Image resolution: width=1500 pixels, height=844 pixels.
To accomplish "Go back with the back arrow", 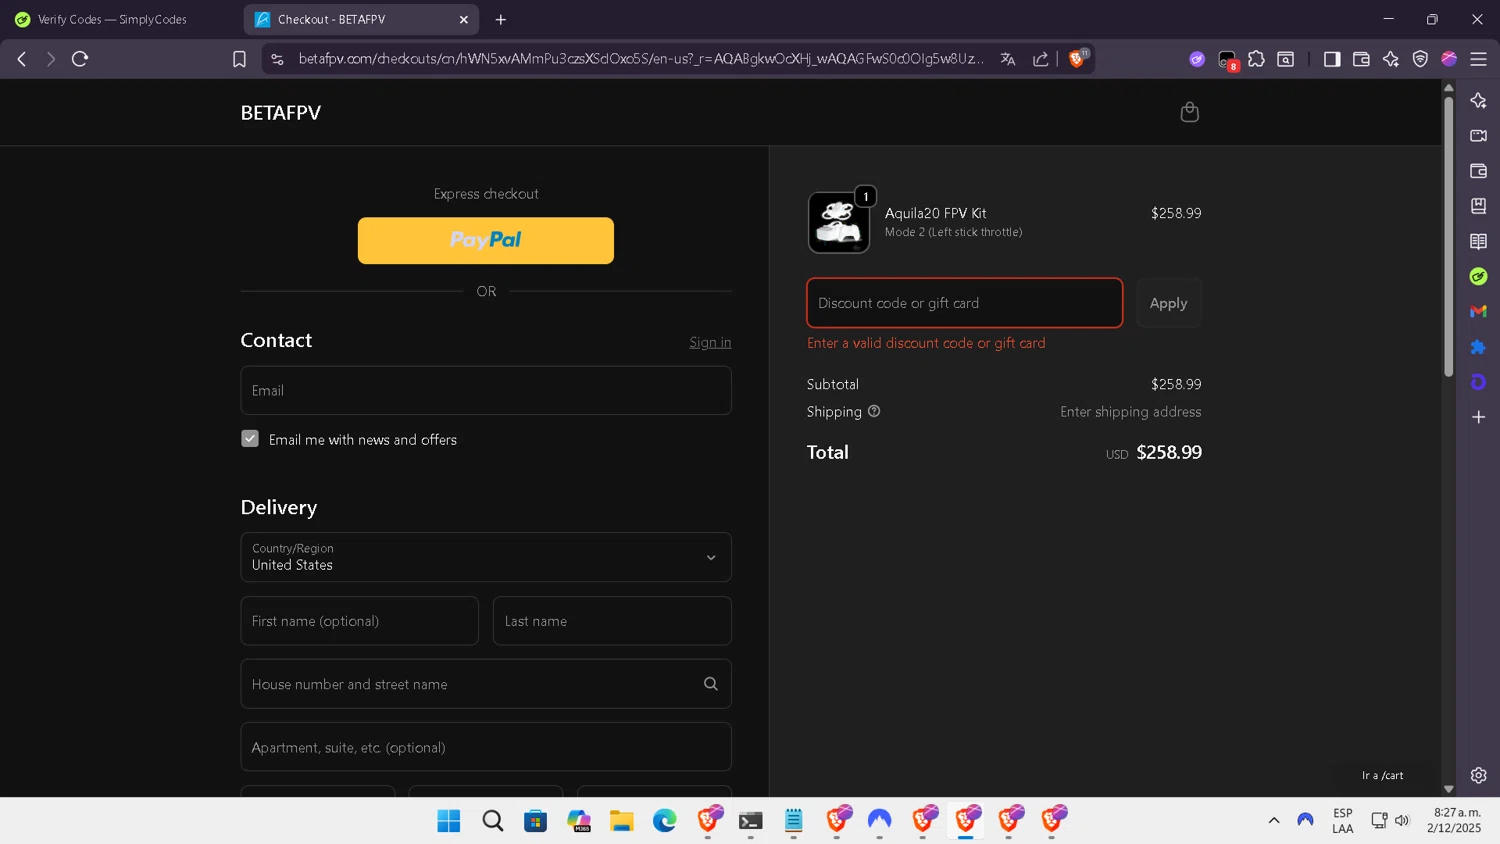I will (x=21, y=59).
